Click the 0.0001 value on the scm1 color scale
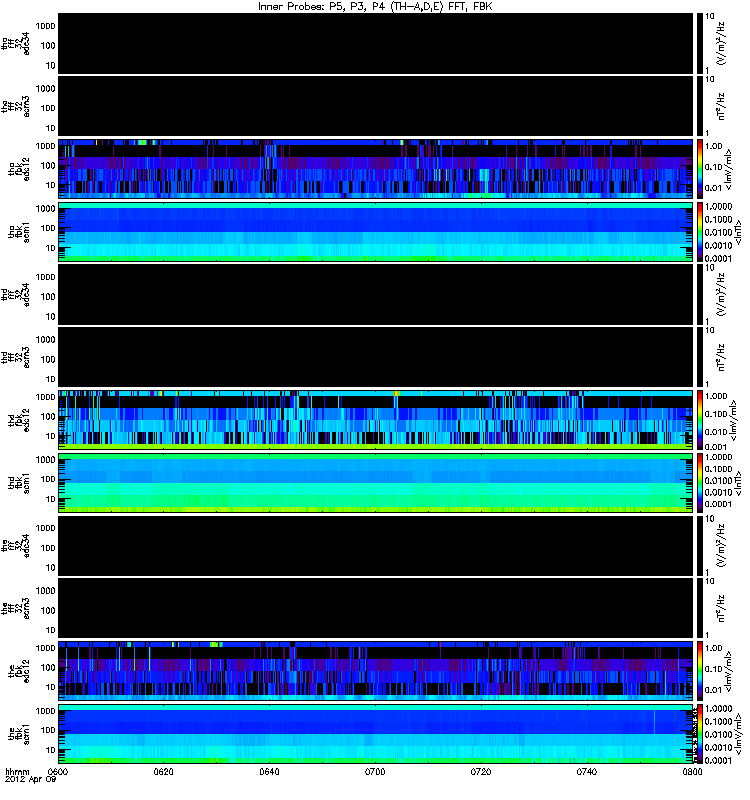 tap(718, 761)
